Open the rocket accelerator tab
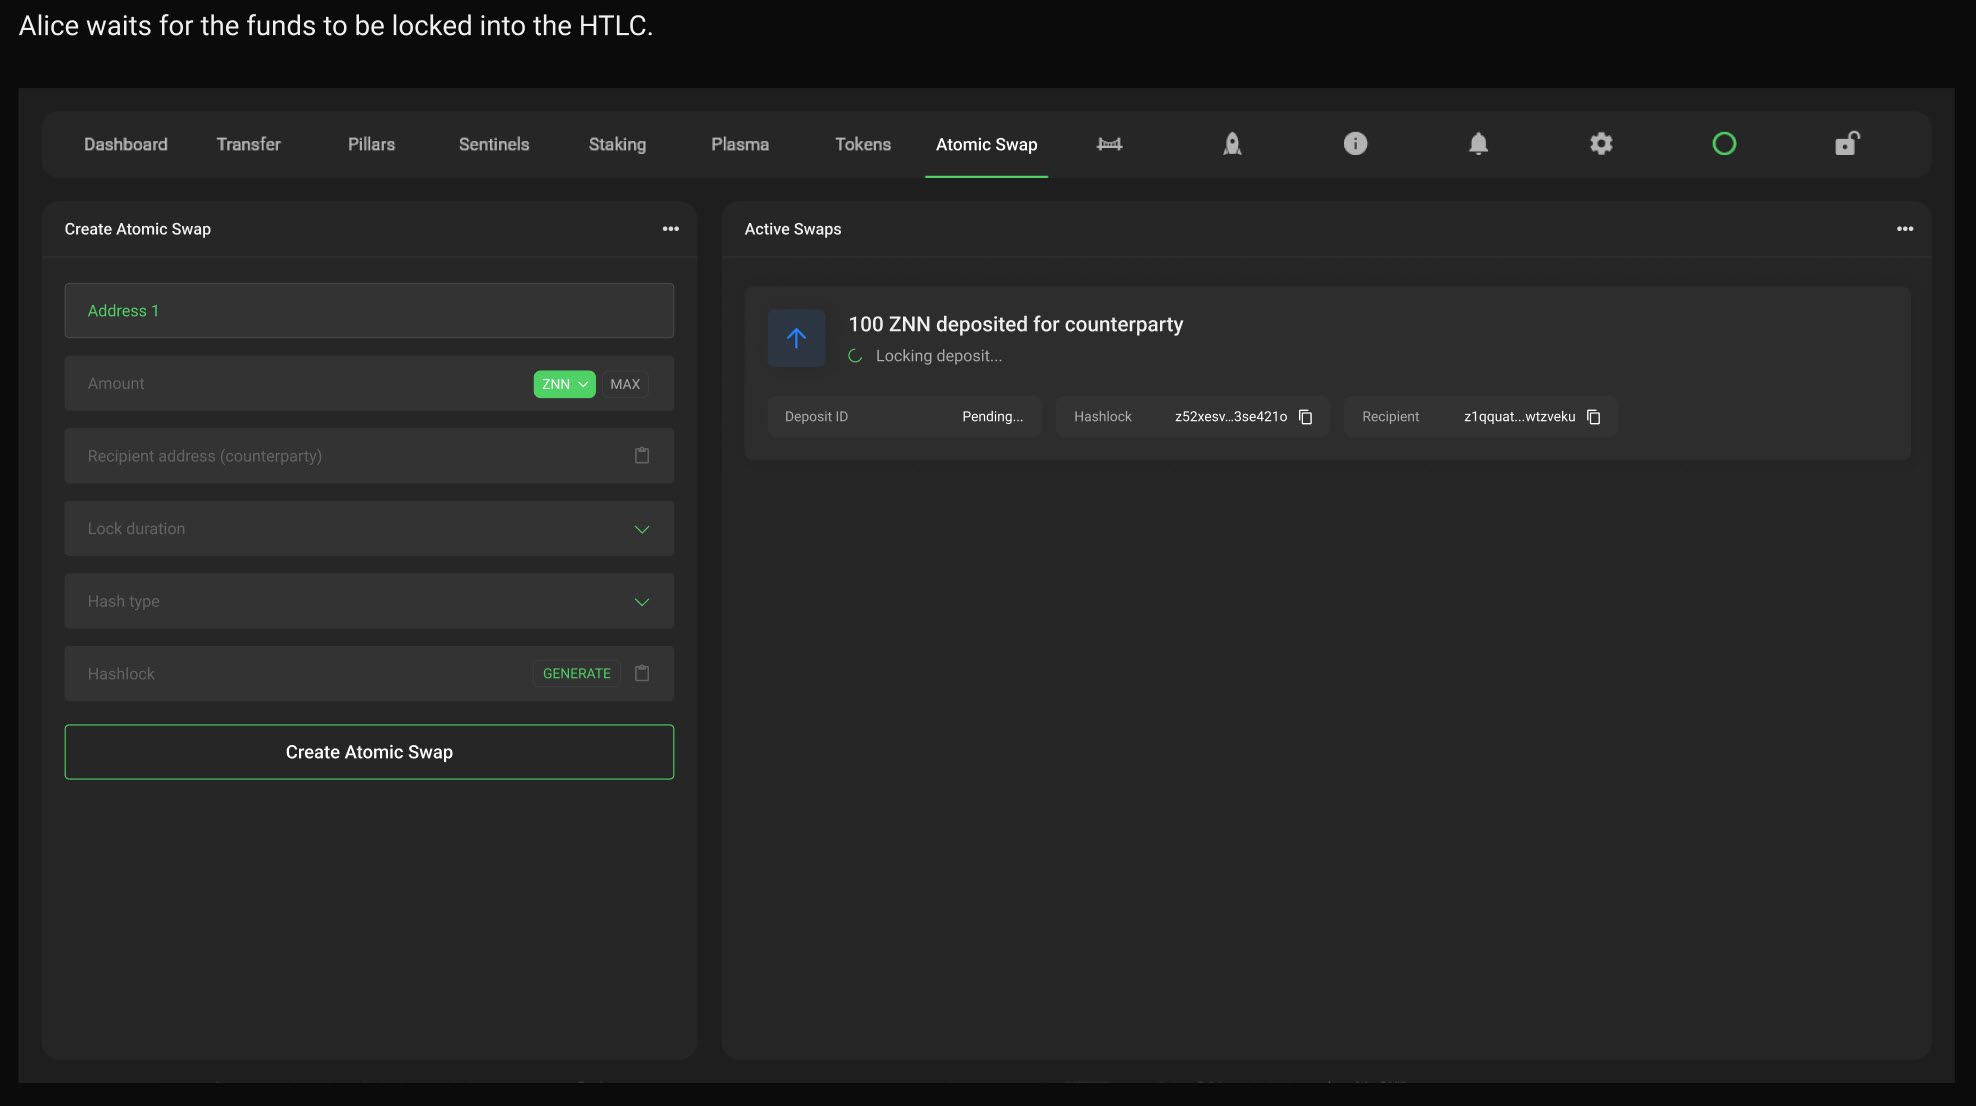 pos(1232,144)
